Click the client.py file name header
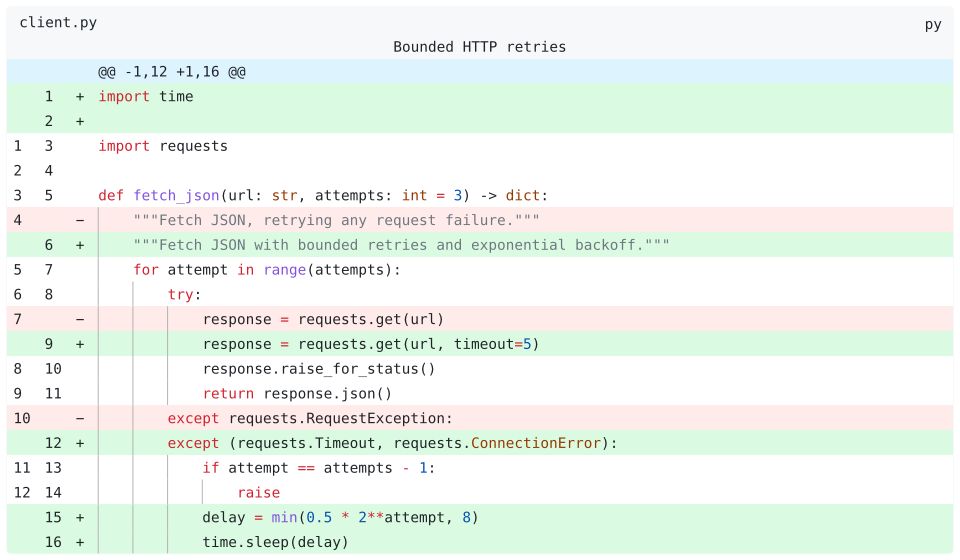The image size is (960, 560). click(x=58, y=23)
